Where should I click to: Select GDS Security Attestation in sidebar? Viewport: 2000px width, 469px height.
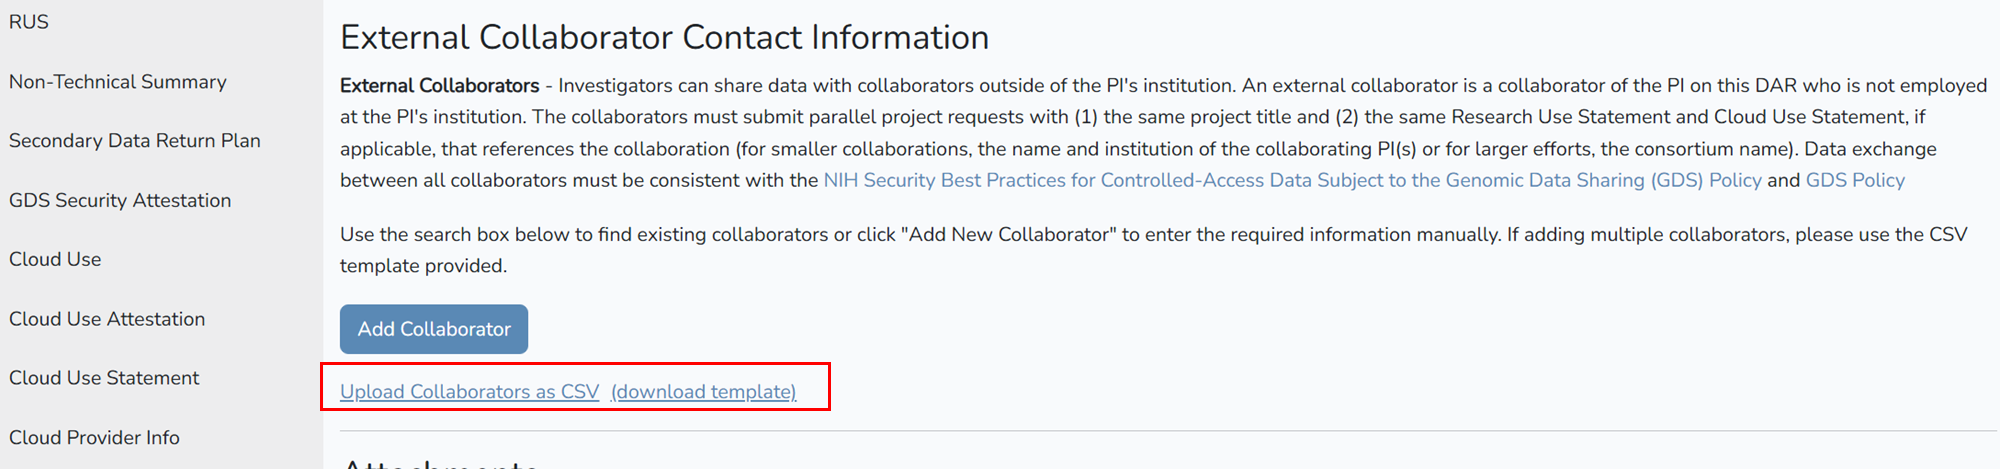point(120,200)
